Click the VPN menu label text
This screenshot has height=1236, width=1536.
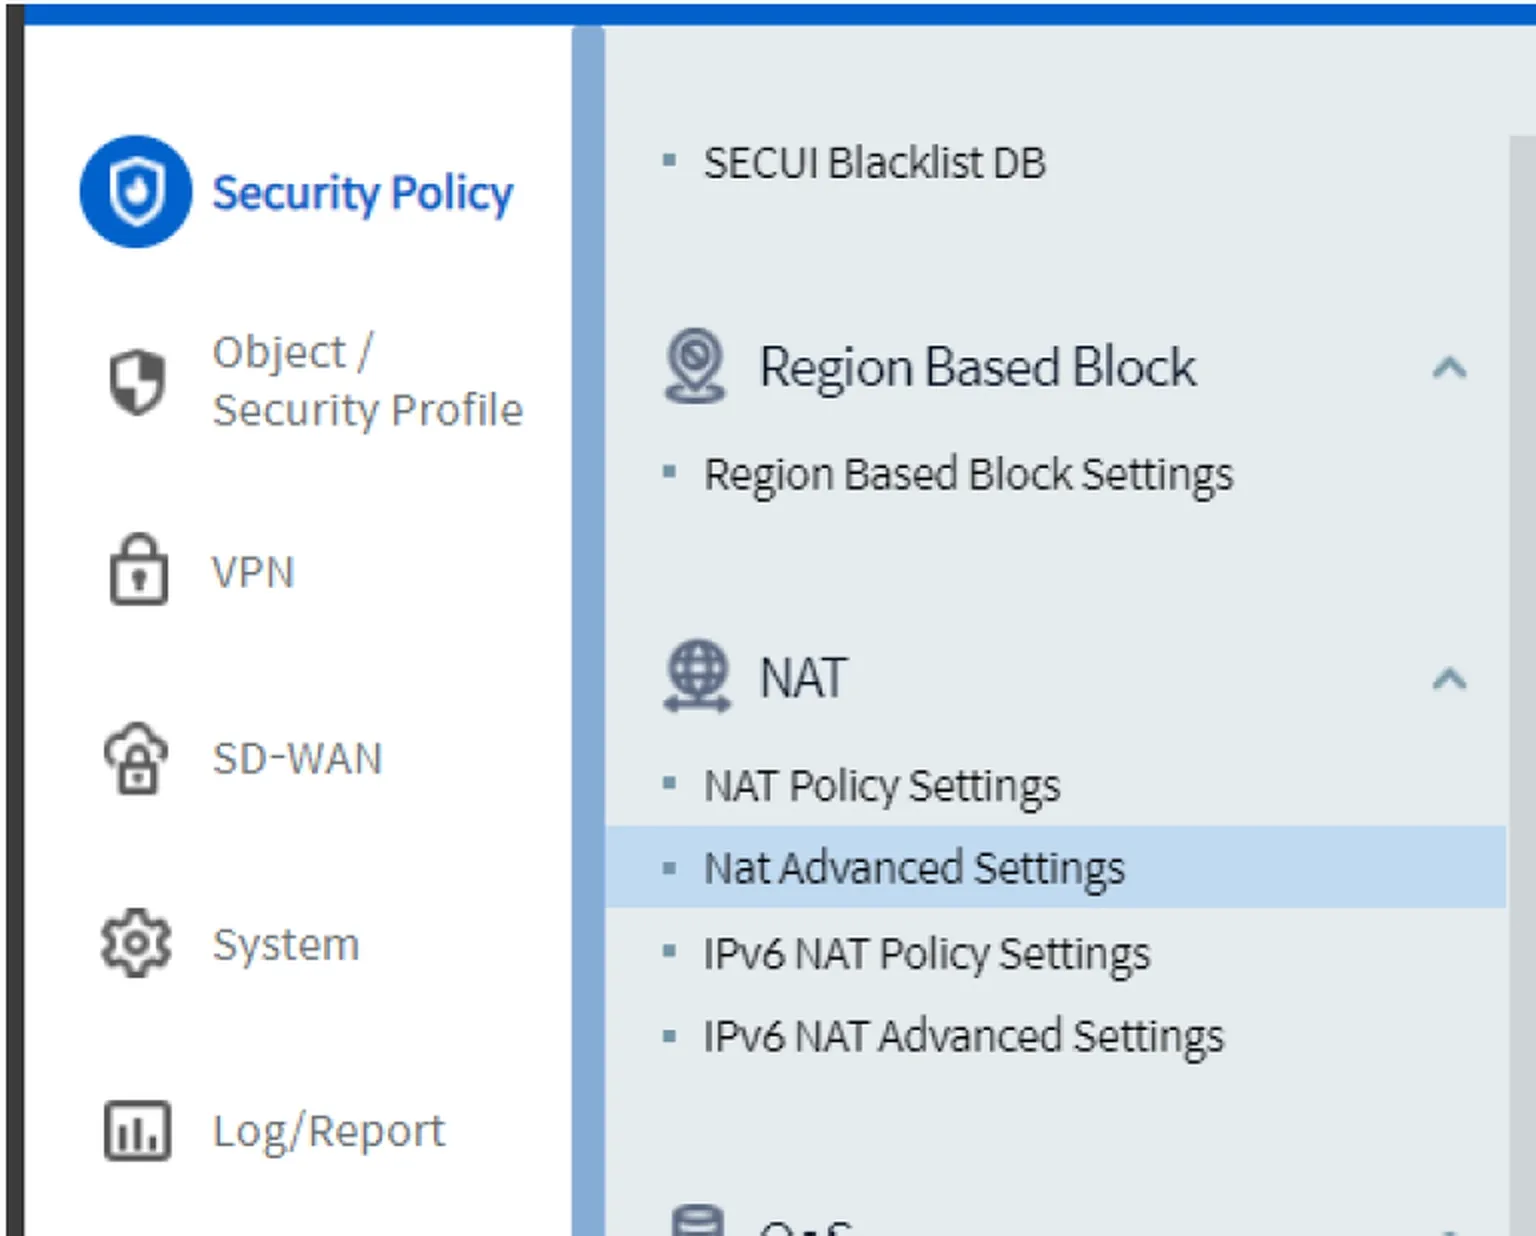click(x=251, y=572)
